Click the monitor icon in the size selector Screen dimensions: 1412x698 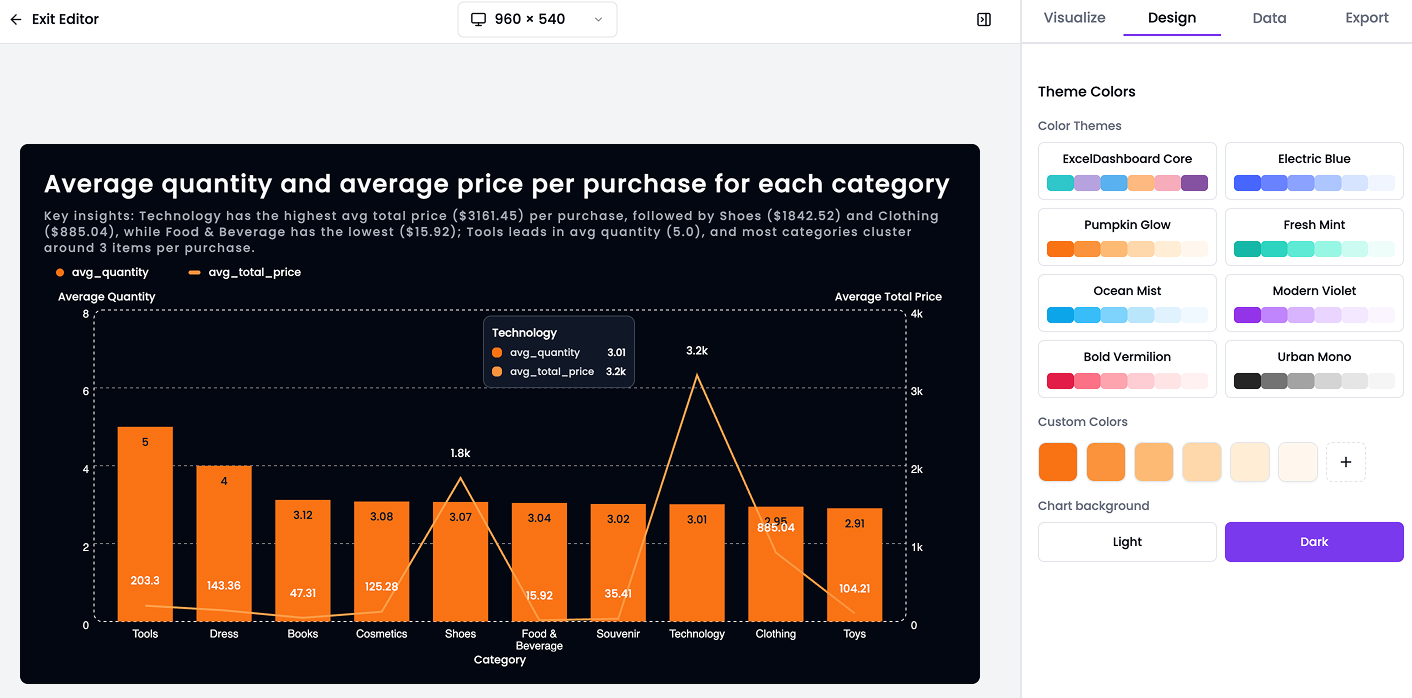478,19
